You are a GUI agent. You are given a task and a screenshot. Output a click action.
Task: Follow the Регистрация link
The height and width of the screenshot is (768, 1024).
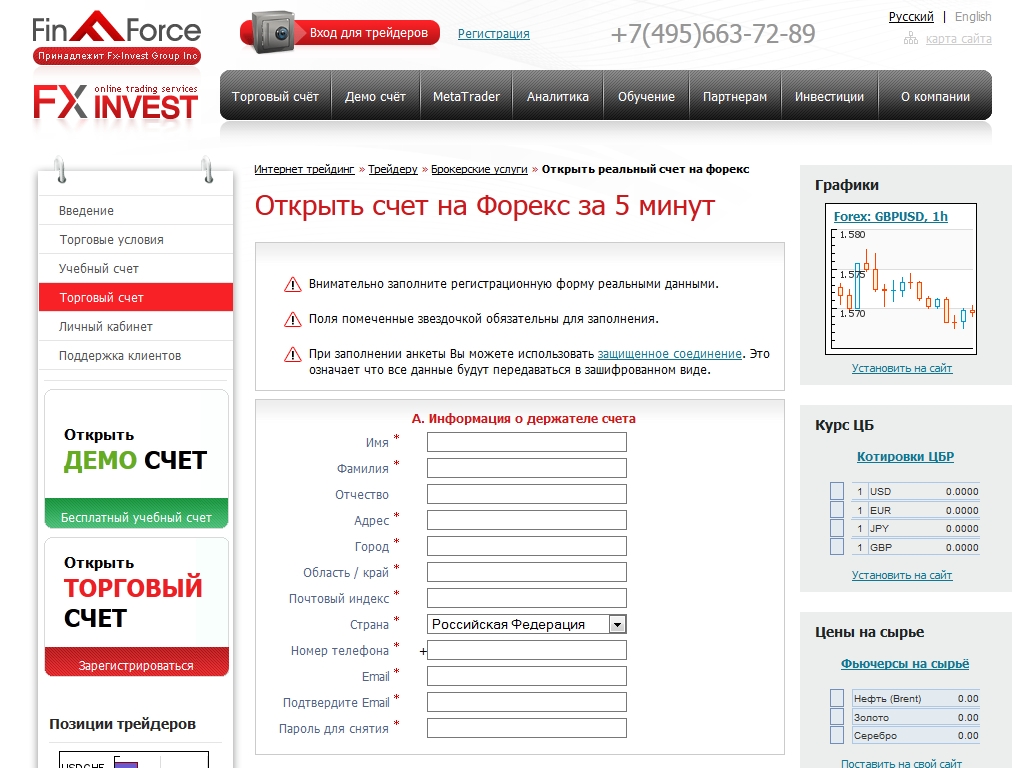[x=494, y=34]
